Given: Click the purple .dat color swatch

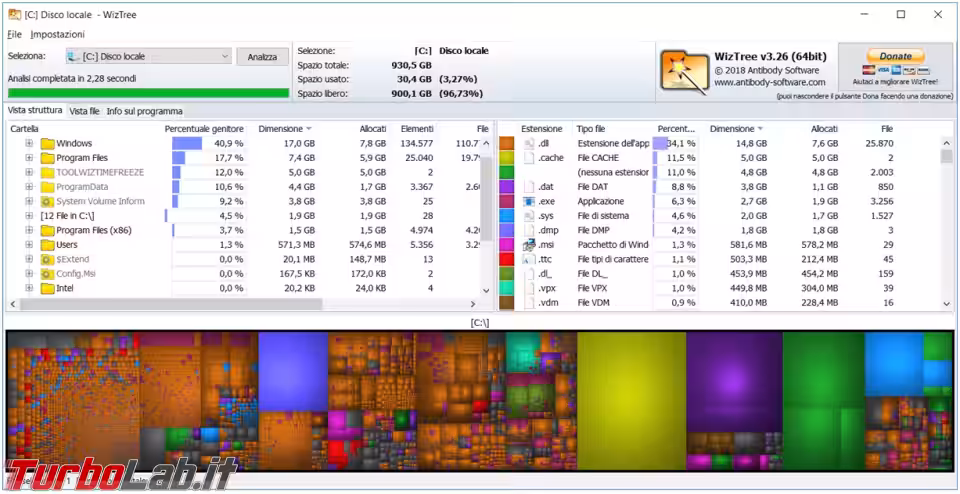Looking at the screenshot, I should (x=506, y=187).
